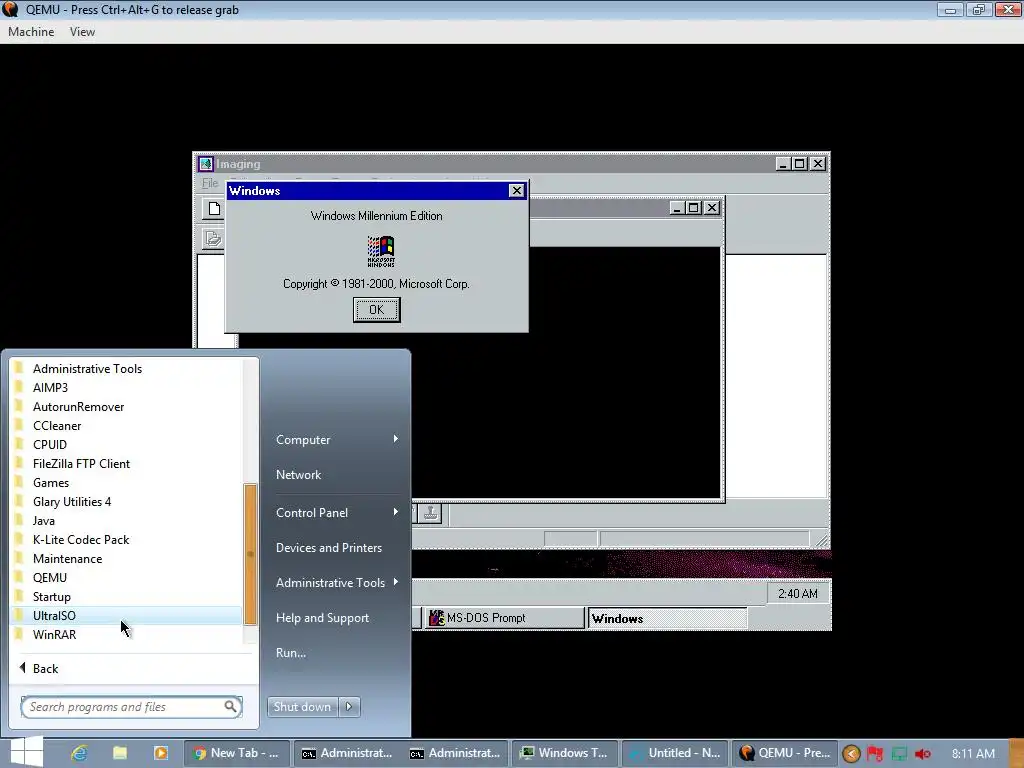Click the New document icon in Imaging
The width and height of the screenshot is (1024, 768).
tap(213, 209)
